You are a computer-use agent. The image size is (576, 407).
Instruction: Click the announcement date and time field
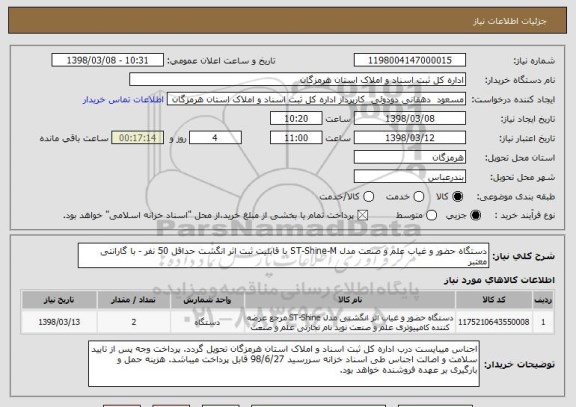(x=108, y=60)
